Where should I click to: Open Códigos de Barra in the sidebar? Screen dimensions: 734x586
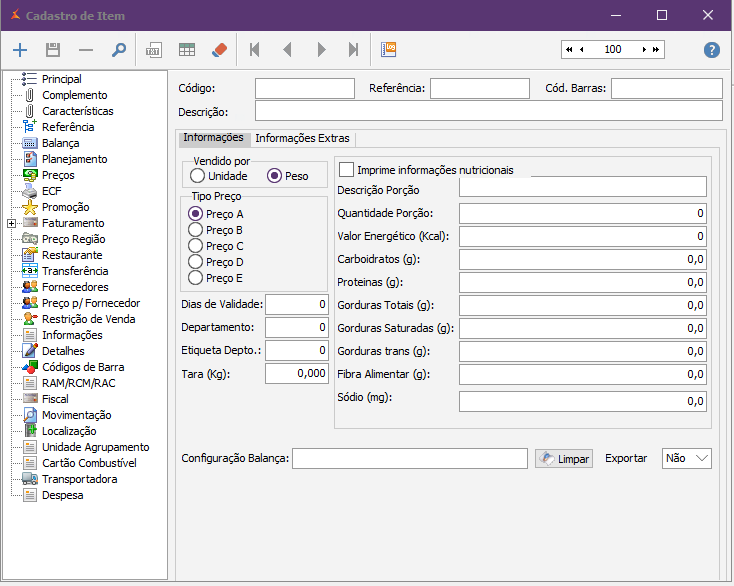point(83,367)
